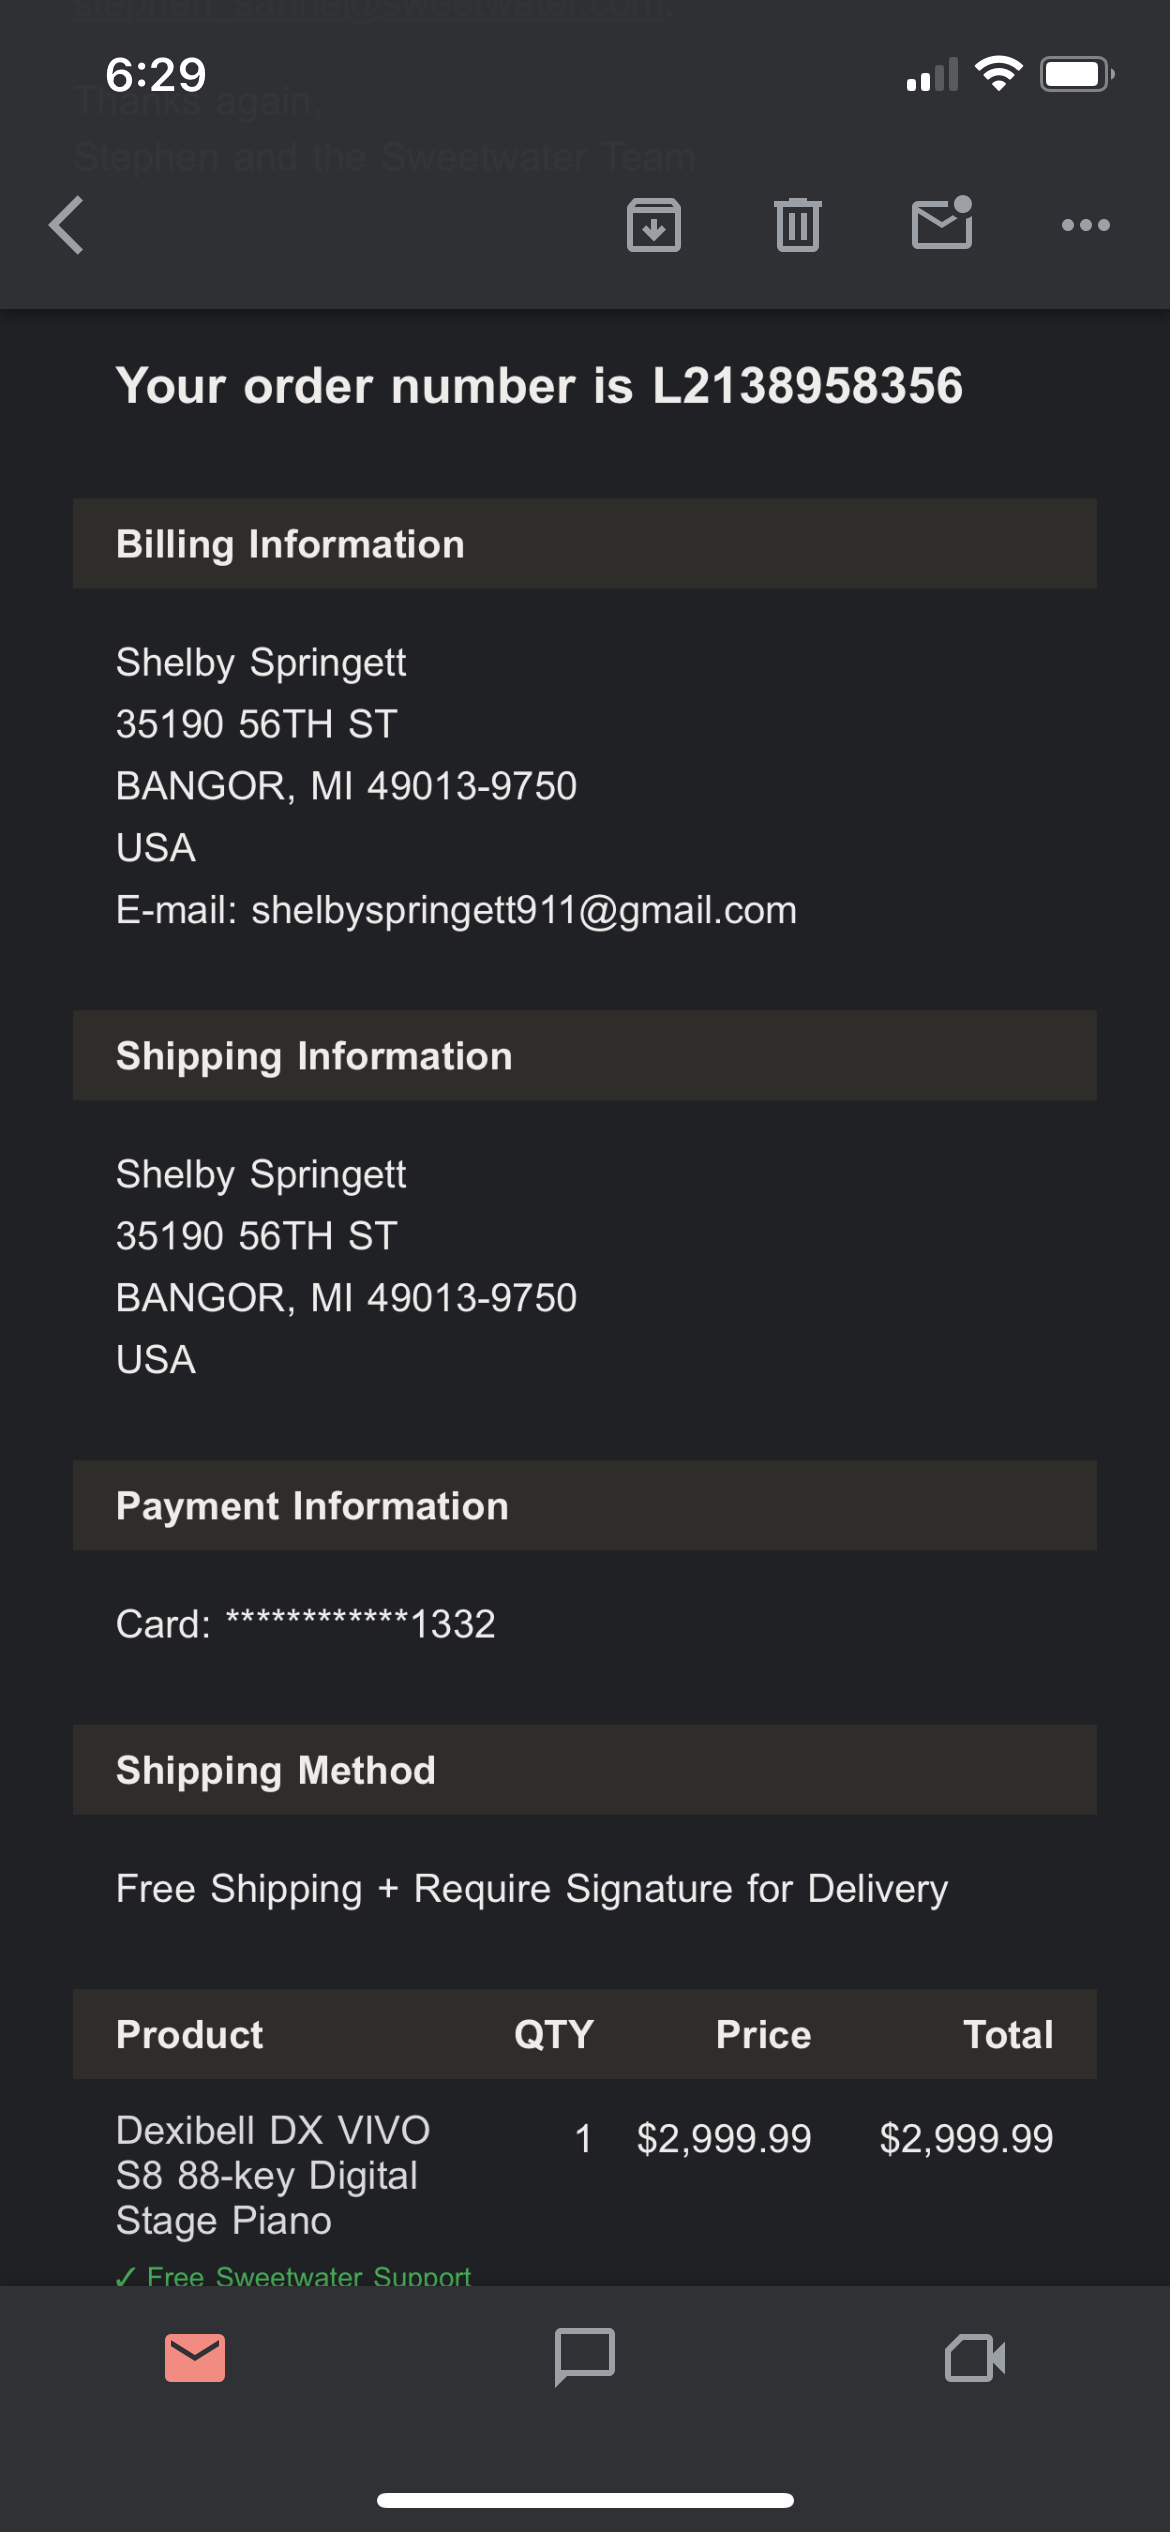Tap the Billing Information section header
The height and width of the screenshot is (2532, 1170).
coord(290,544)
